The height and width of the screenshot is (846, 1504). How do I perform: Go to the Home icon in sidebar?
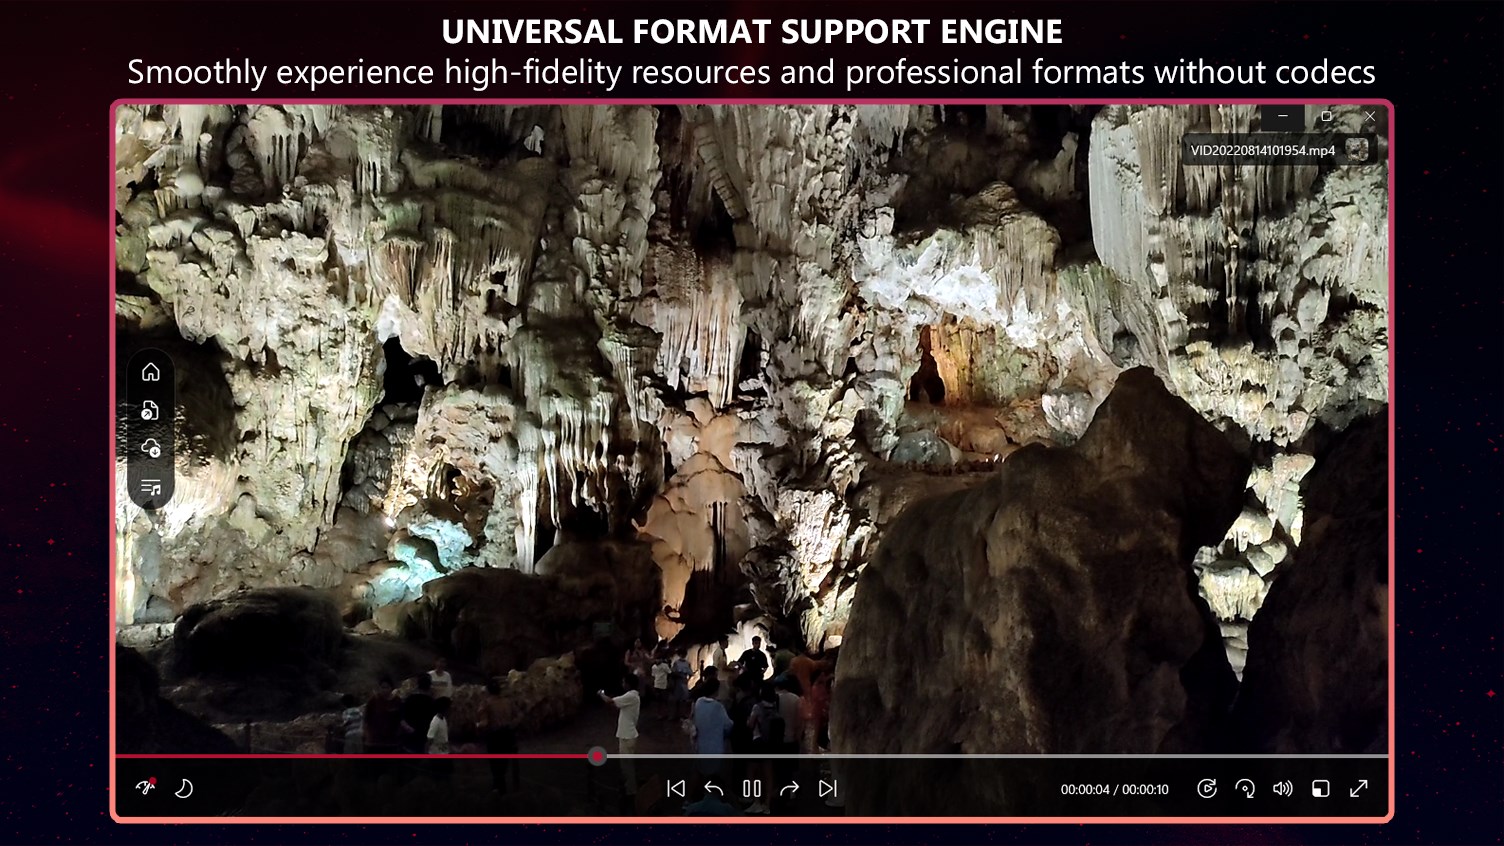(151, 372)
